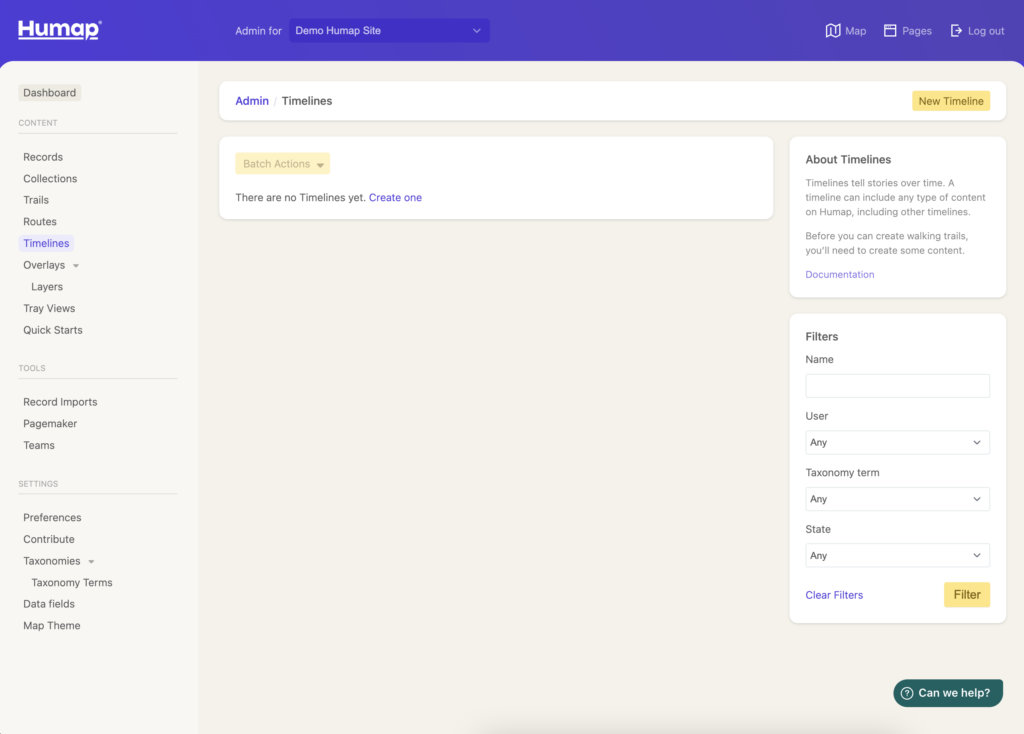This screenshot has height=734, width=1024.
Task: Open the Demo Humap Site selector
Action: point(389,31)
